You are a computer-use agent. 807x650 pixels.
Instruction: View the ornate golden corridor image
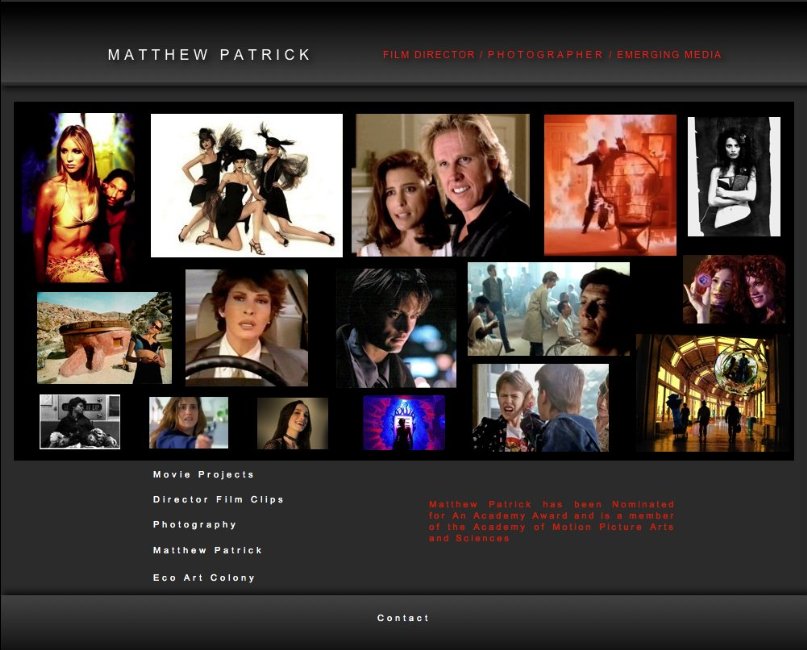pyautogui.click(x=709, y=393)
